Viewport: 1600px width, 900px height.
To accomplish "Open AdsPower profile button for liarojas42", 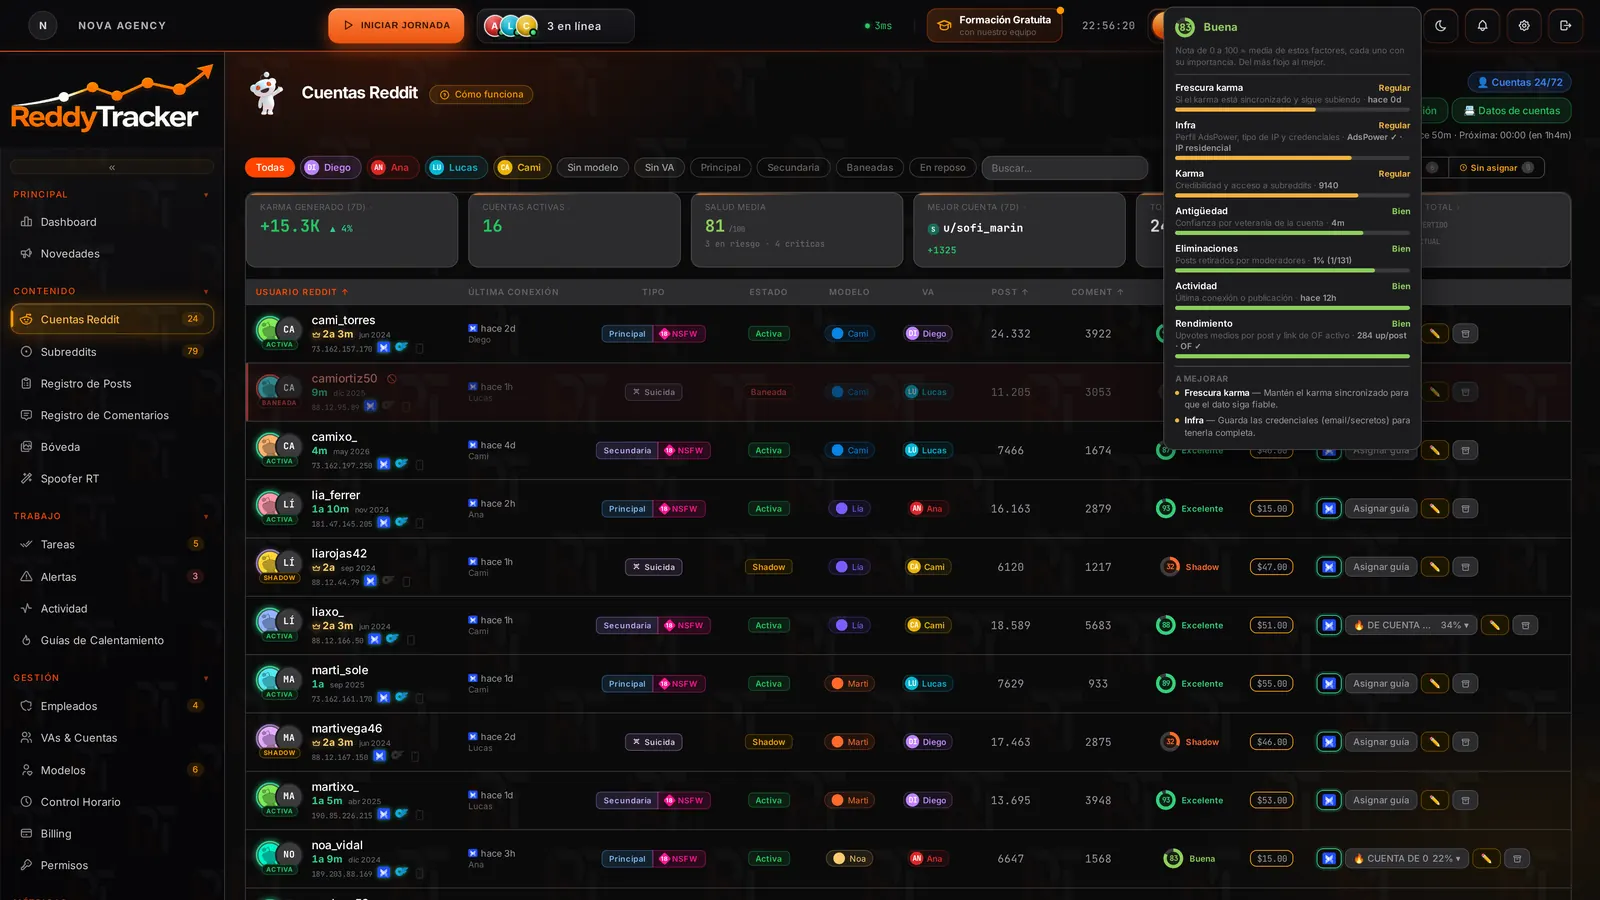I will pos(1329,567).
